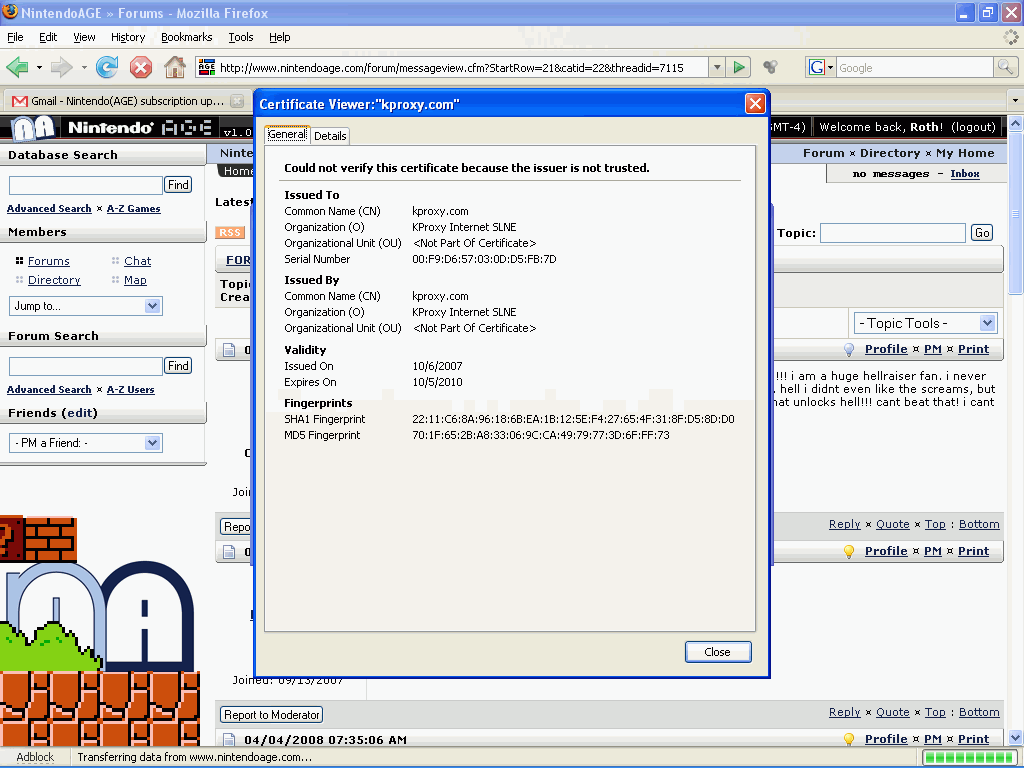Open the Bookmarks menu
The width and height of the screenshot is (1024, 768).
click(x=187, y=37)
